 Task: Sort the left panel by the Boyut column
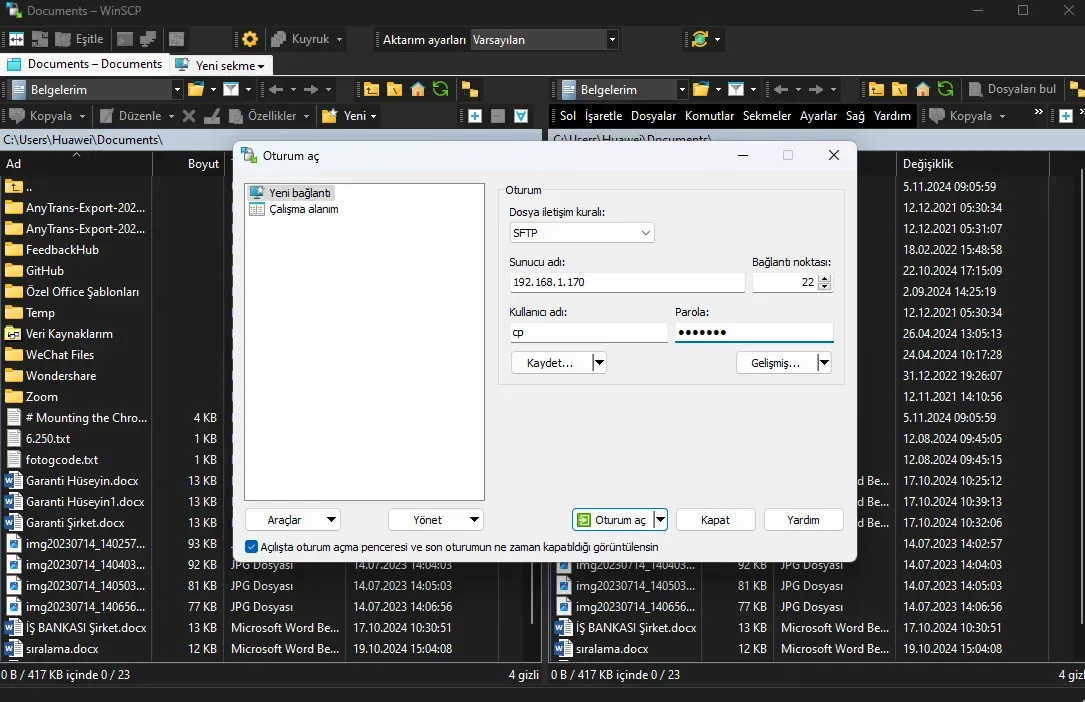(188, 164)
